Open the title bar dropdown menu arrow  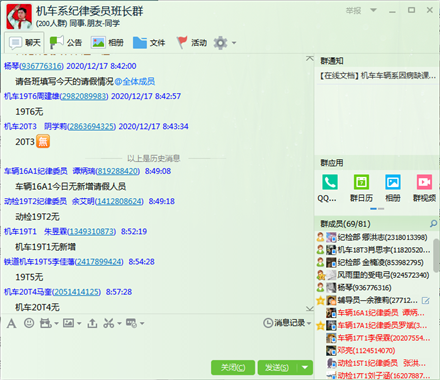tap(374, 10)
